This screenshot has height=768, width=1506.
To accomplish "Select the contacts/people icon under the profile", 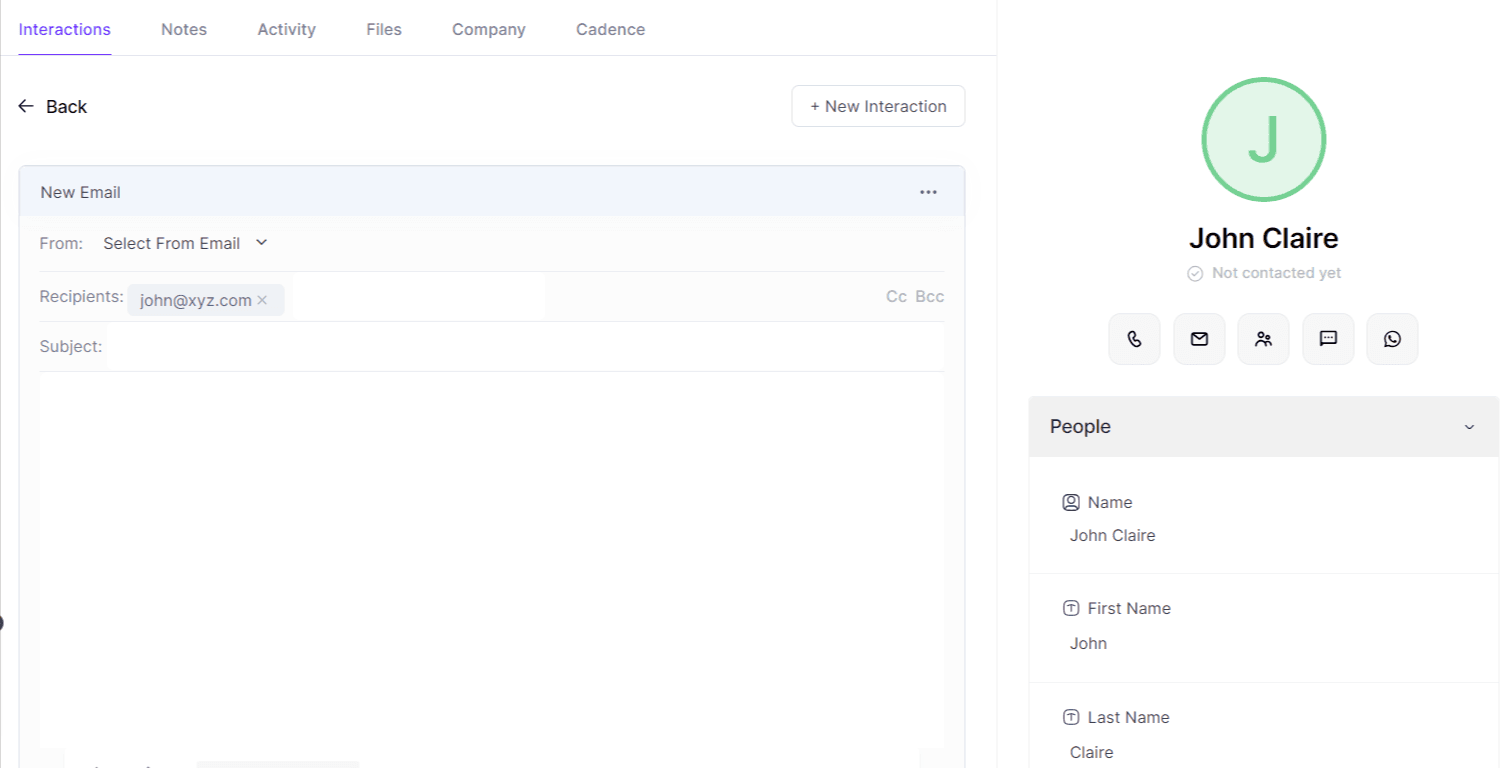I will coord(1263,338).
